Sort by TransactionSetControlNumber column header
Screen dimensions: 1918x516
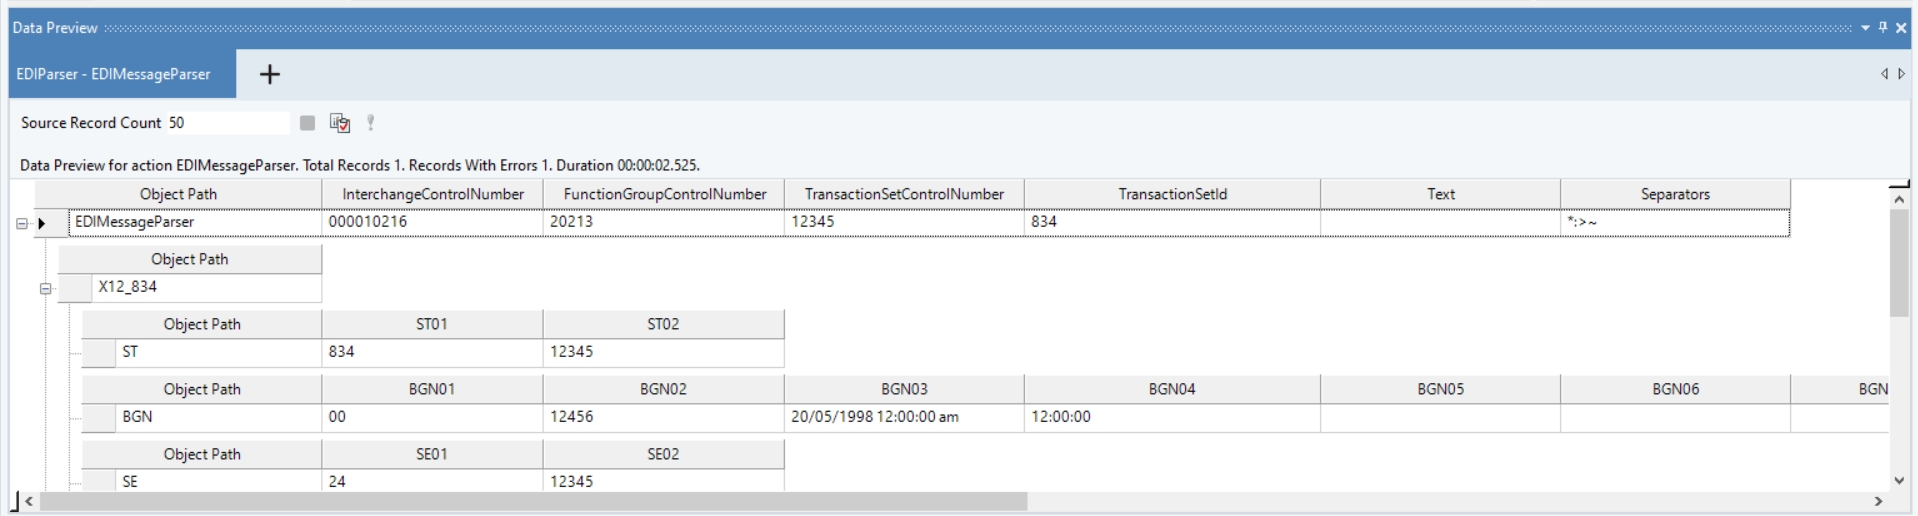click(904, 194)
